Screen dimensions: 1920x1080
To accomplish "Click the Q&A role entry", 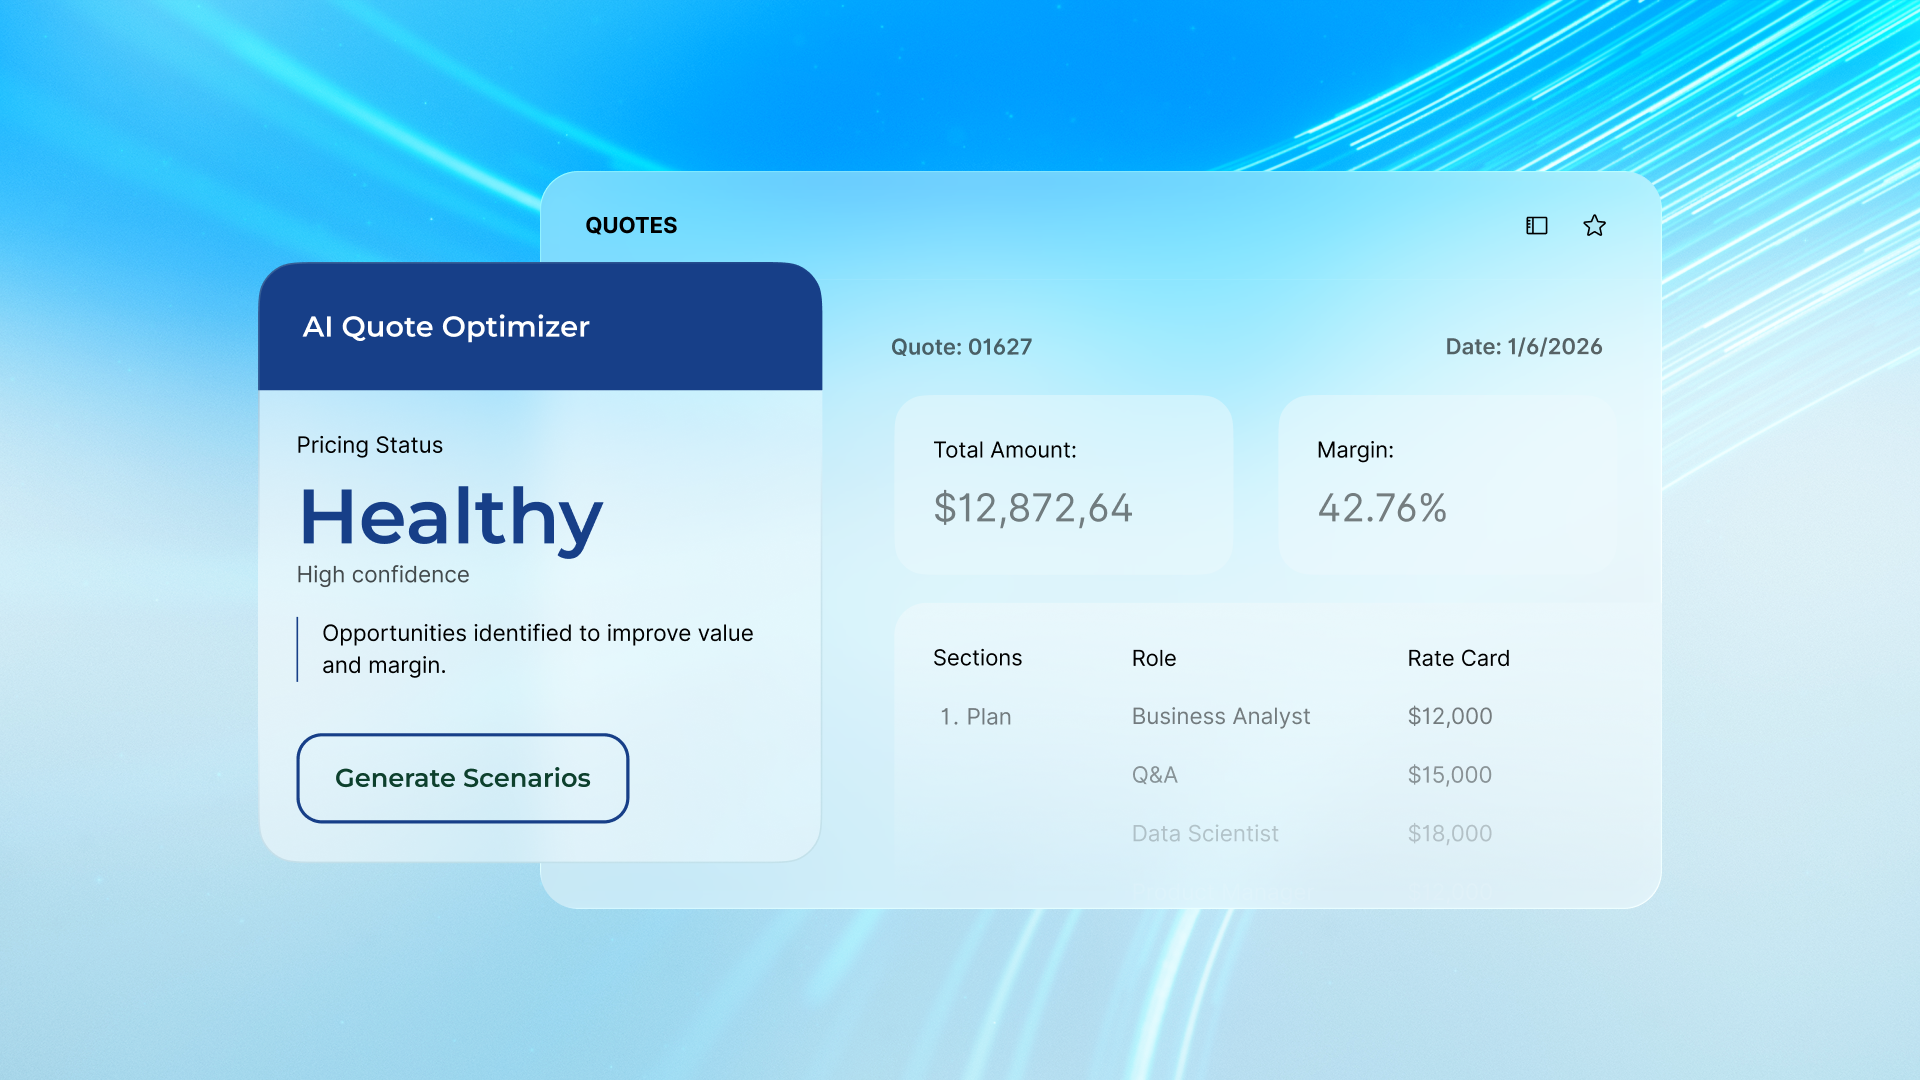I will click(x=1154, y=775).
